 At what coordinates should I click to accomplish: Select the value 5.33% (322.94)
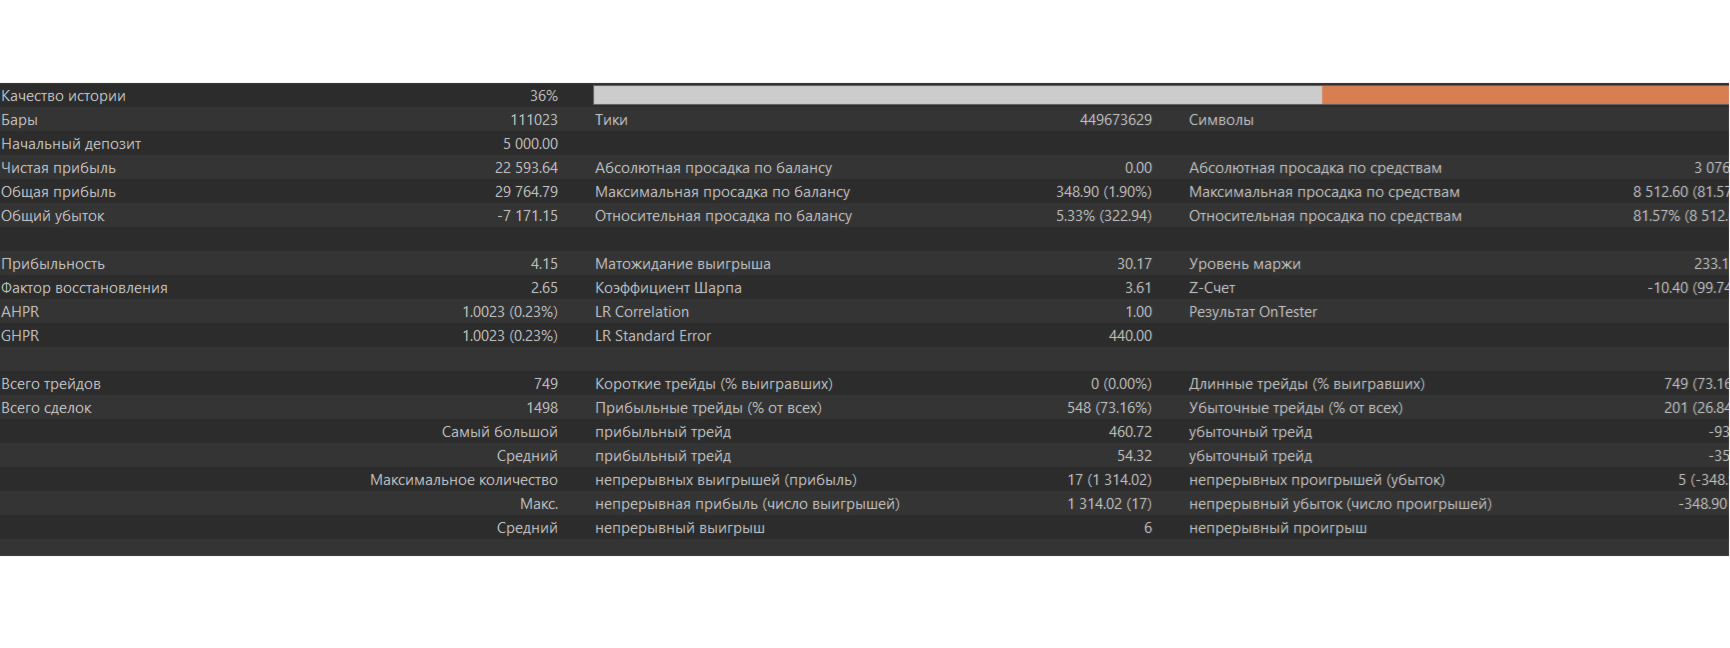pos(1104,216)
